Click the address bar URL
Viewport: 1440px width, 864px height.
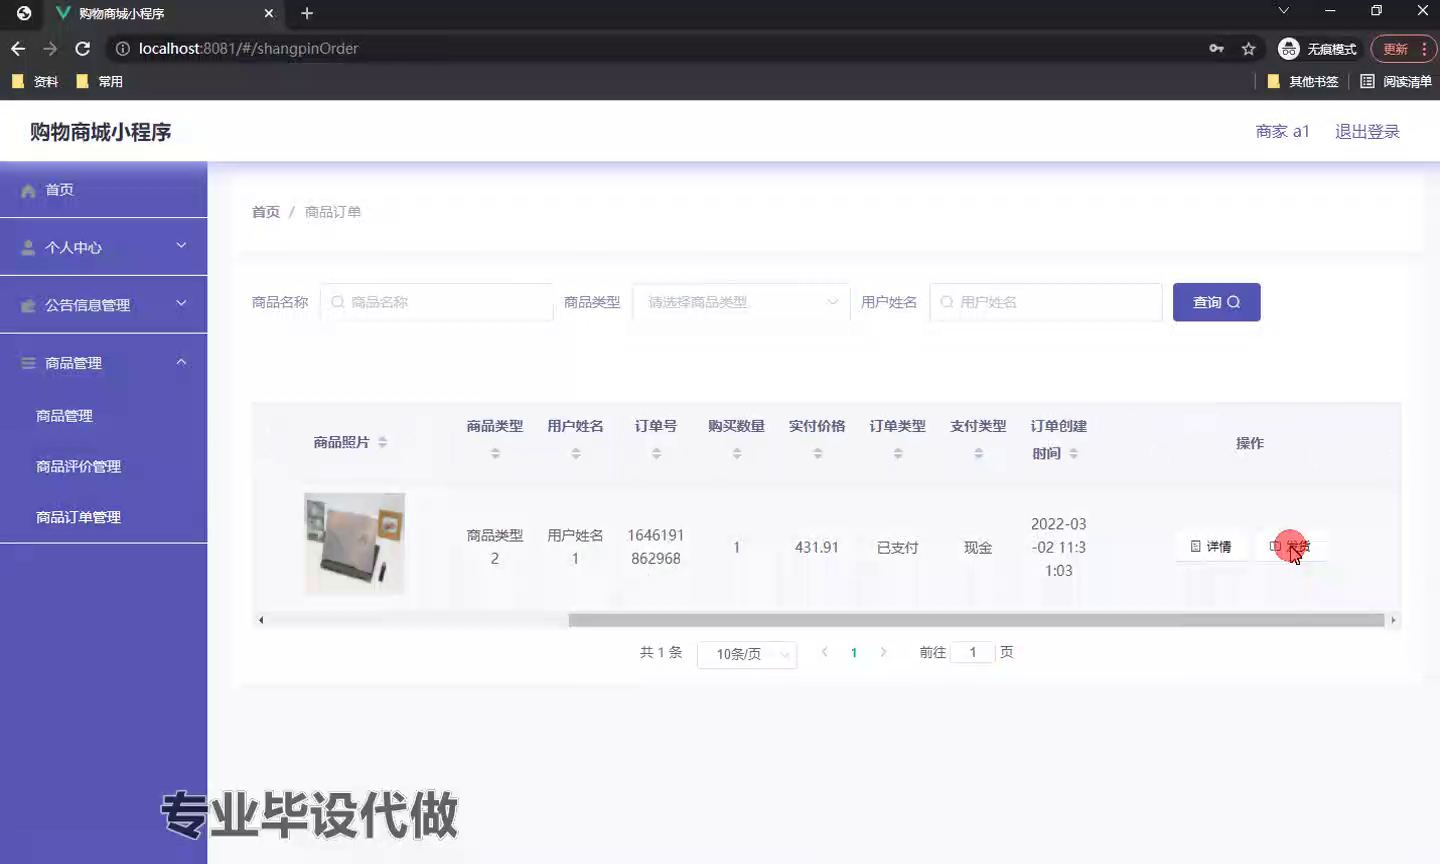point(248,48)
